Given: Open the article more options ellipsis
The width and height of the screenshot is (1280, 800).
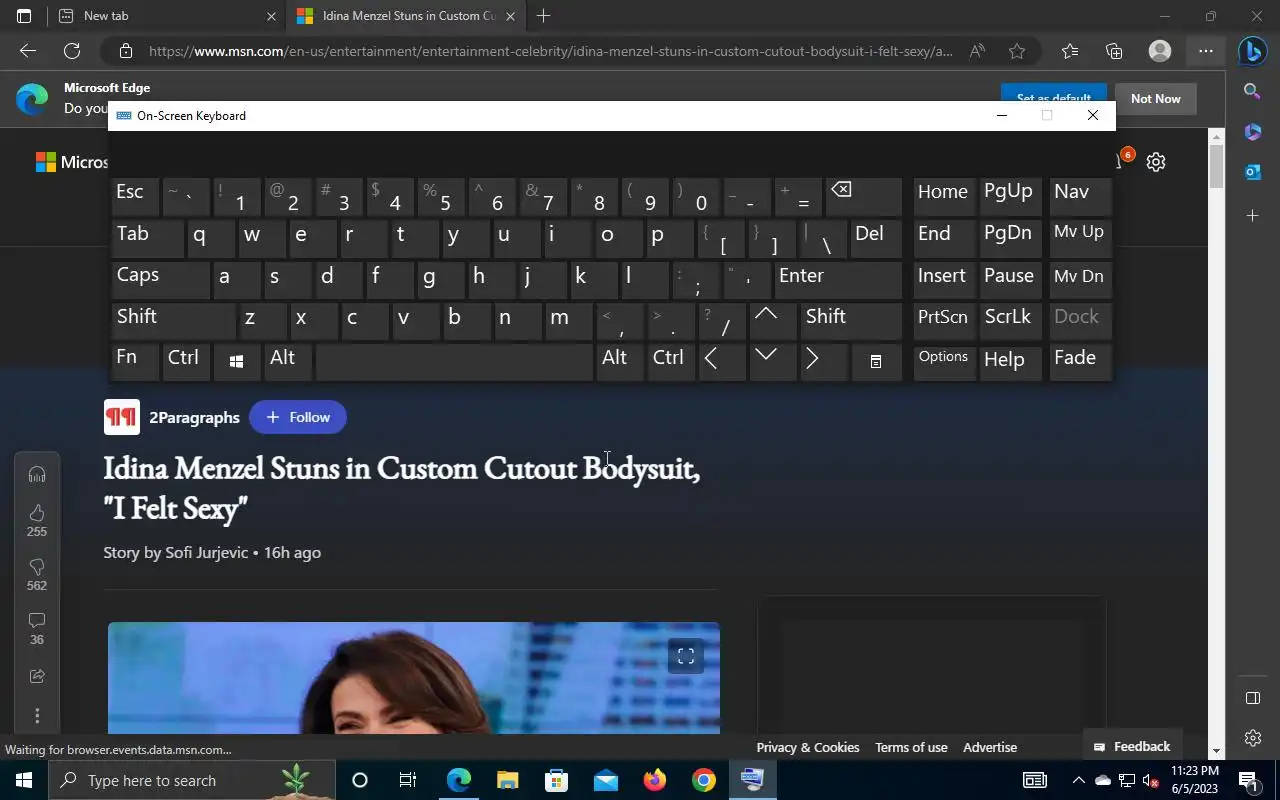Looking at the screenshot, I should [x=37, y=716].
